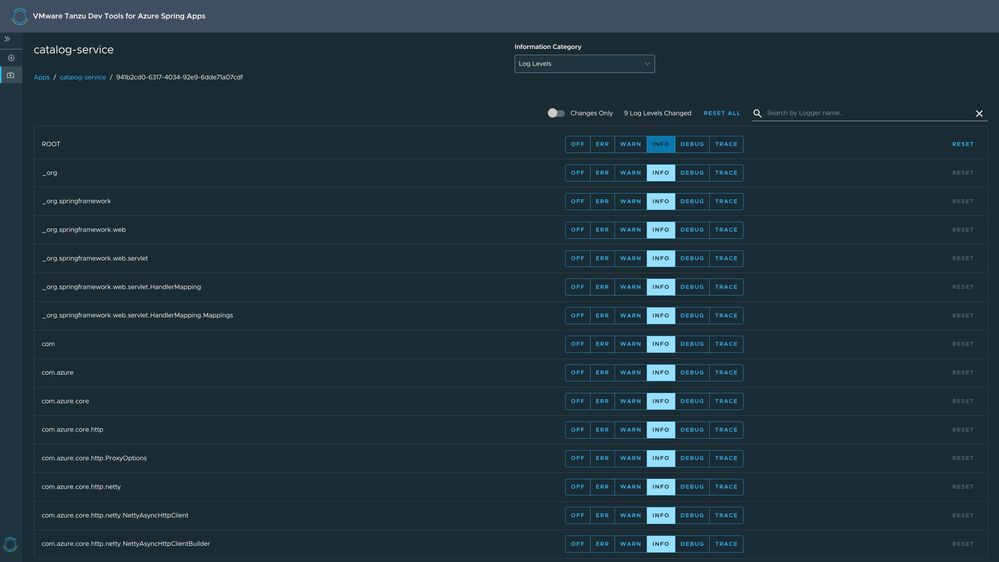Click the com.azure.core.http.ProxyOptions logger name
The height and width of the screenshot is (562, 999).
tap(94, 458)
